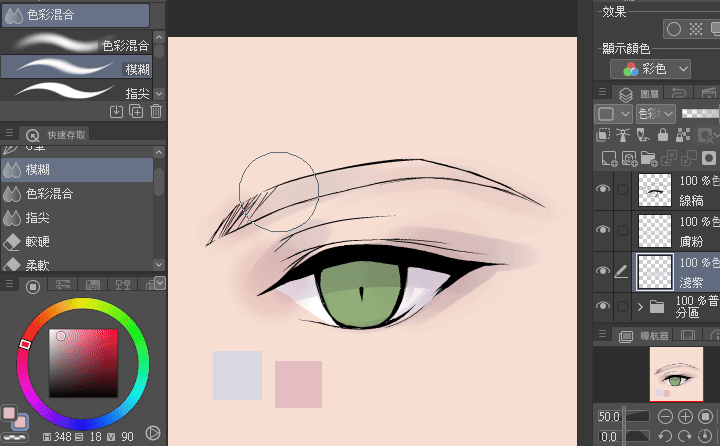The height and width of the screenshot is (446, 720).
Task: Click the color space switch arrow icon
Action: click(153, 433)
